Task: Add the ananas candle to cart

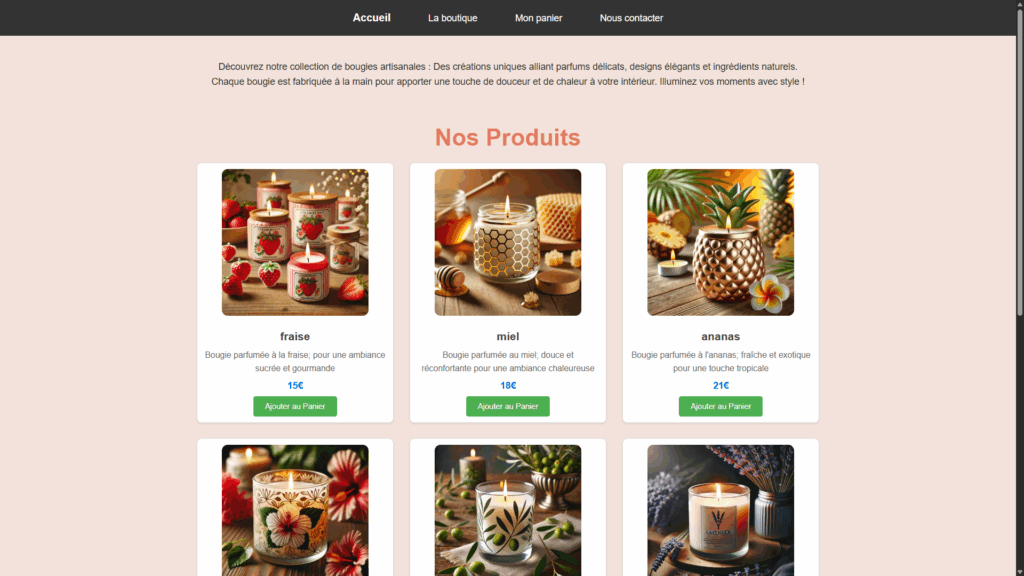Action: (x=720, y=406)
